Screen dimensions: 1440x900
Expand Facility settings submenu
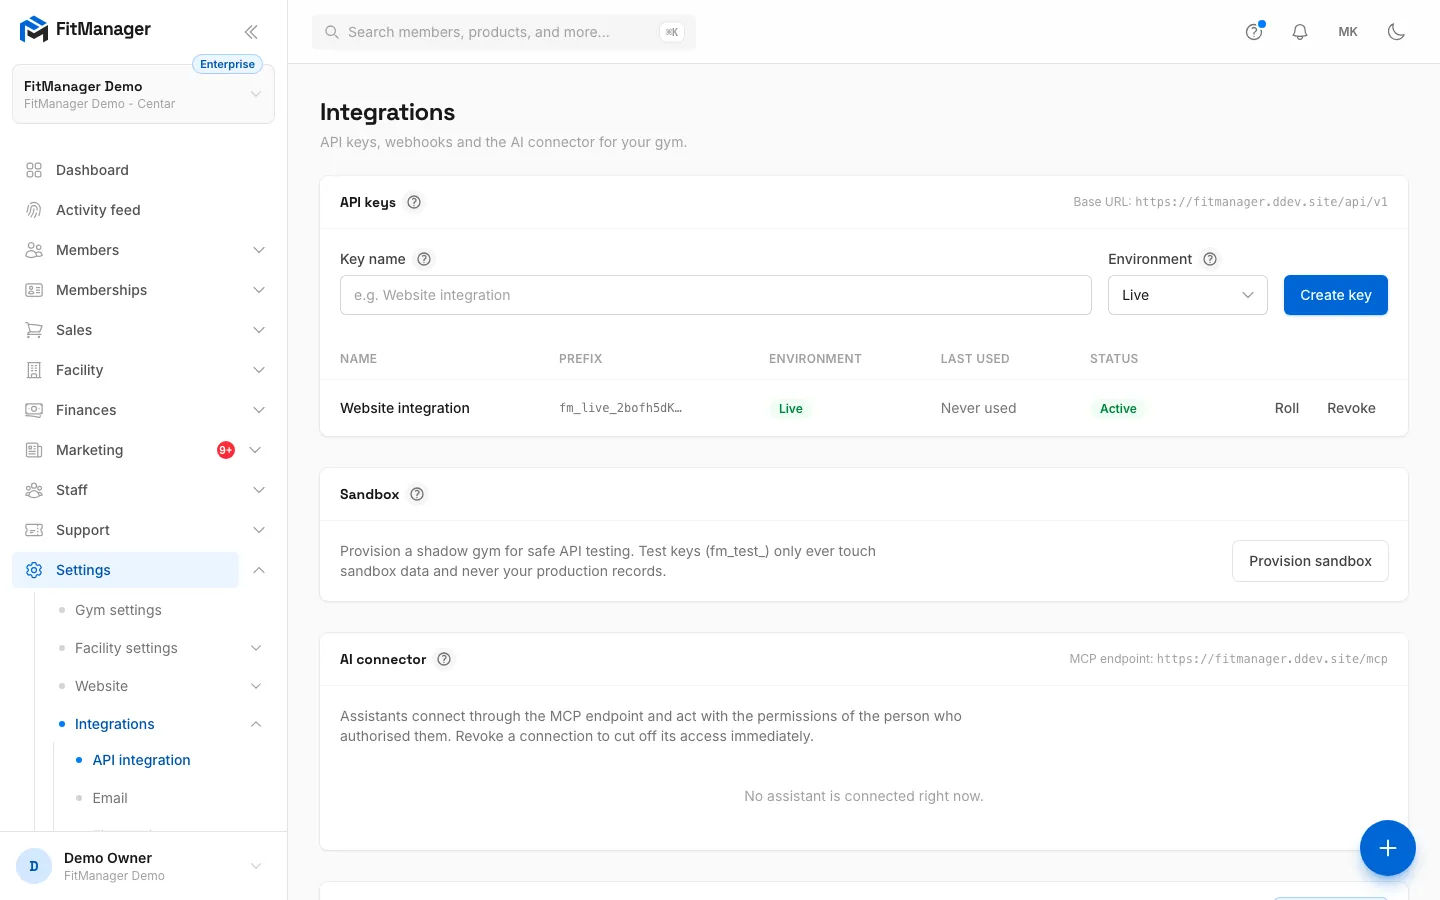(x=256, y=648)
